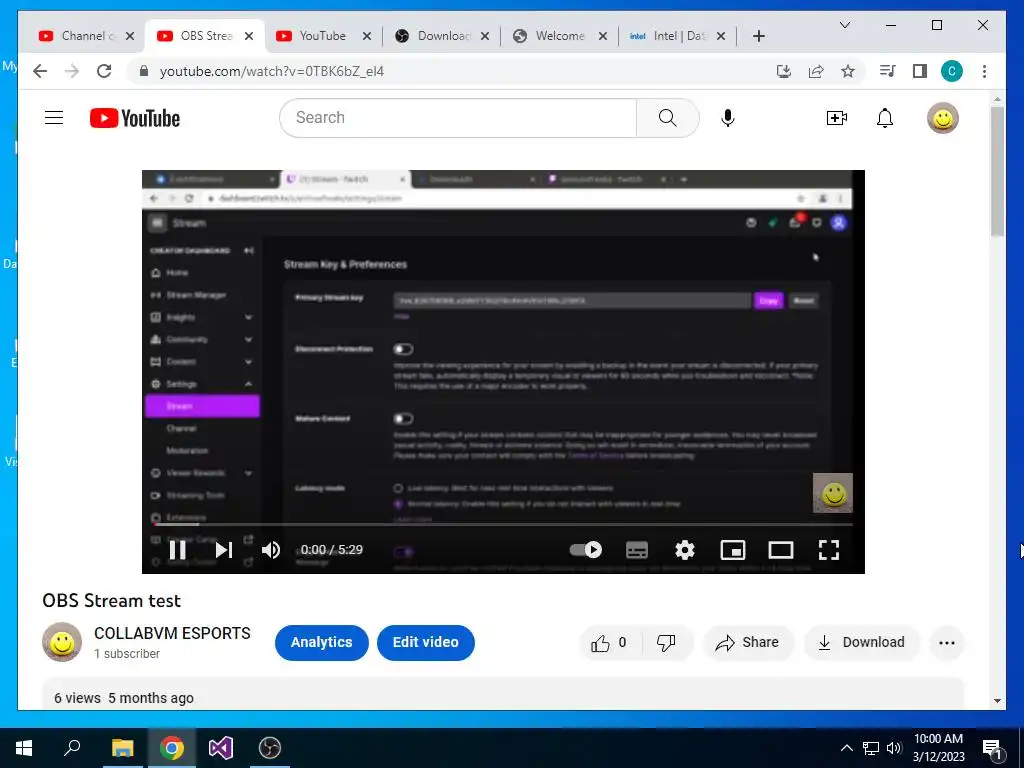Mute the video player volume
The image size is (1024, 768).
(270, 550)
